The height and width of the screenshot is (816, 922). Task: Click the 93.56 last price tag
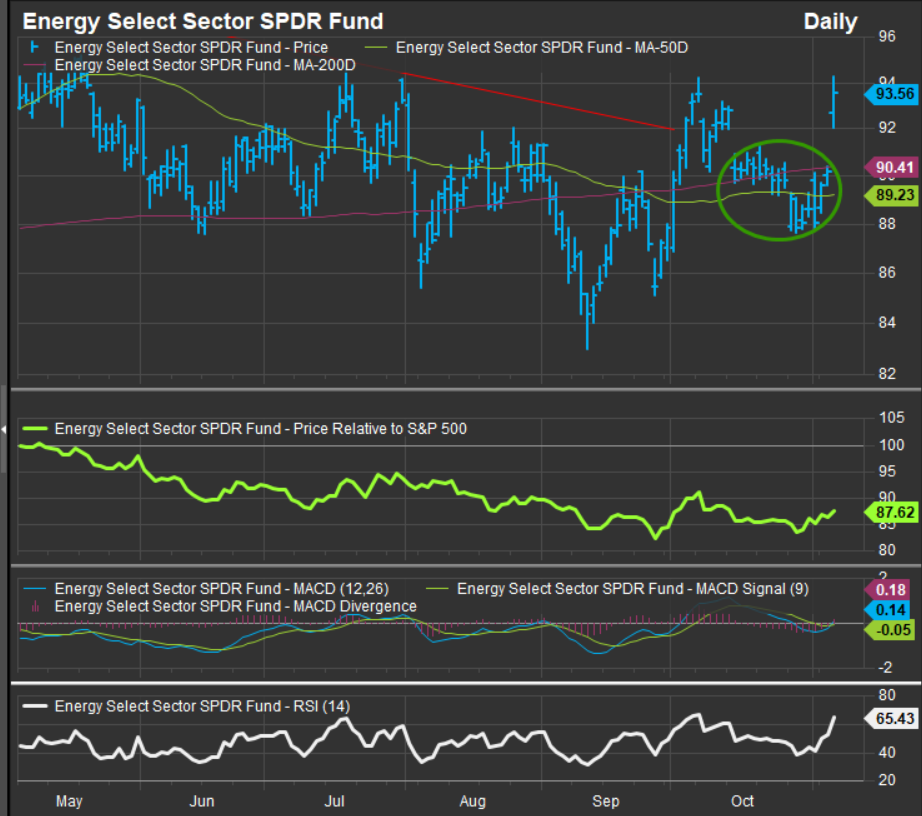tap(891, 93)
